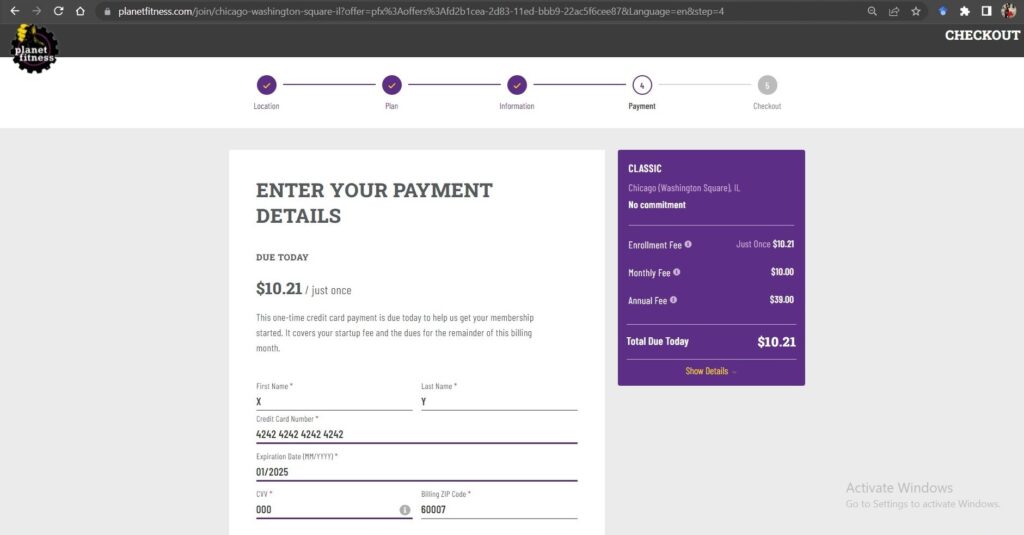Reload the page with browser refresh icon
Screen dimensions: 1024x535
click(58, 11)
